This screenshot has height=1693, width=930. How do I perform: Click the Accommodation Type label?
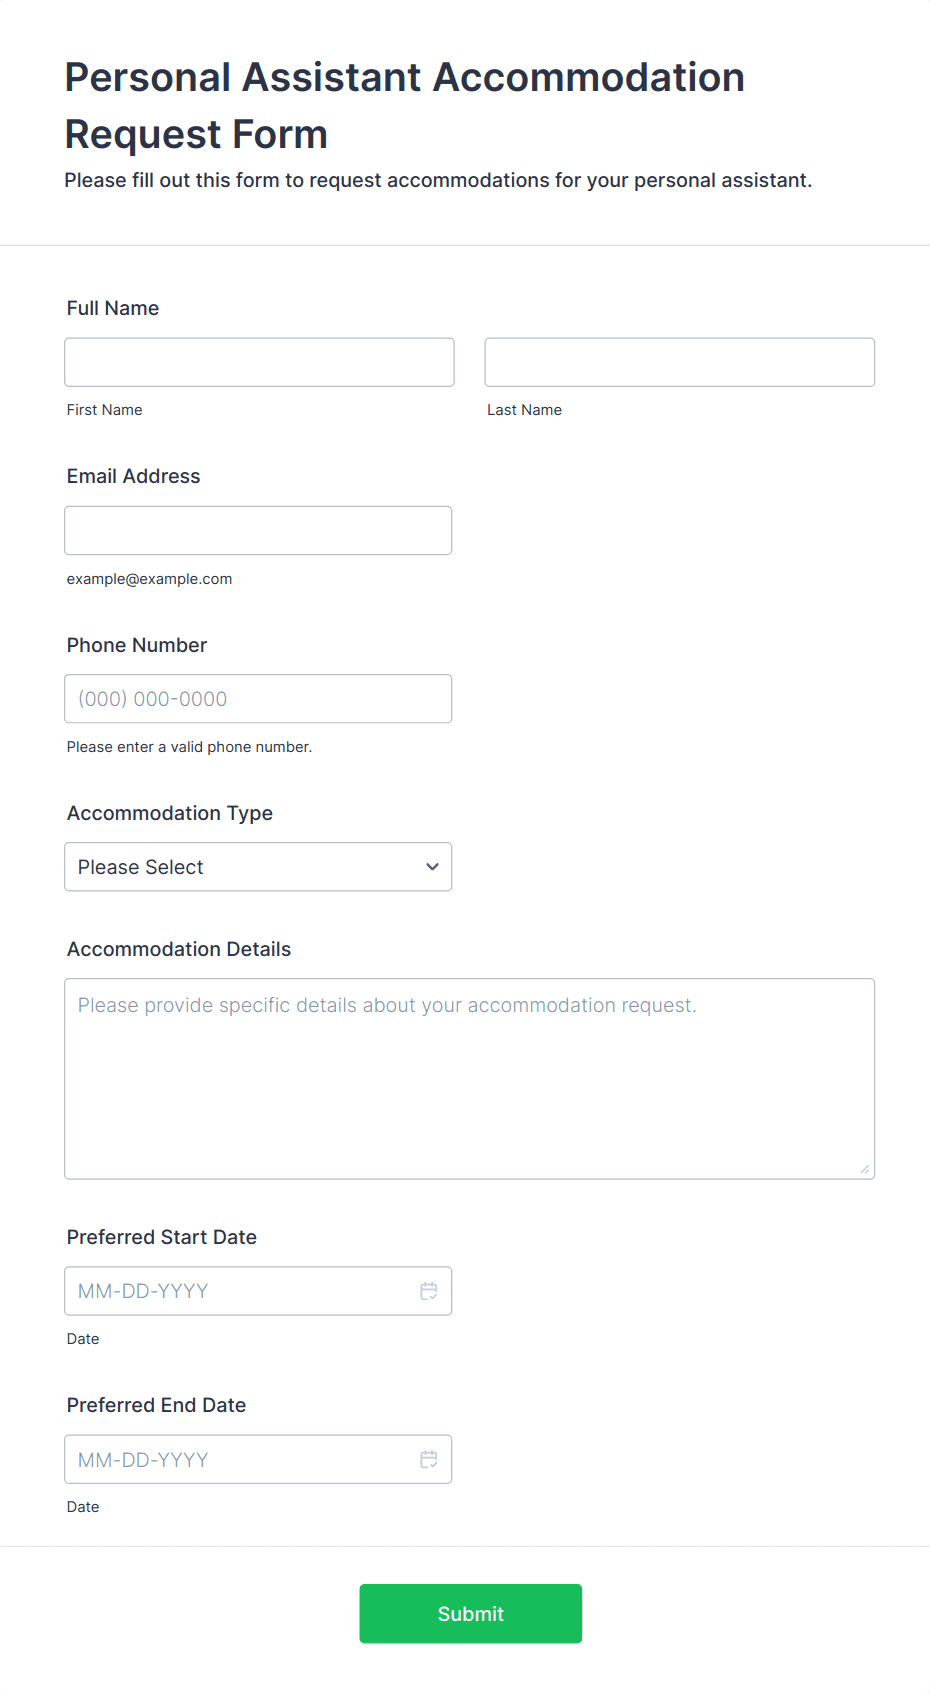coord(170,813)
